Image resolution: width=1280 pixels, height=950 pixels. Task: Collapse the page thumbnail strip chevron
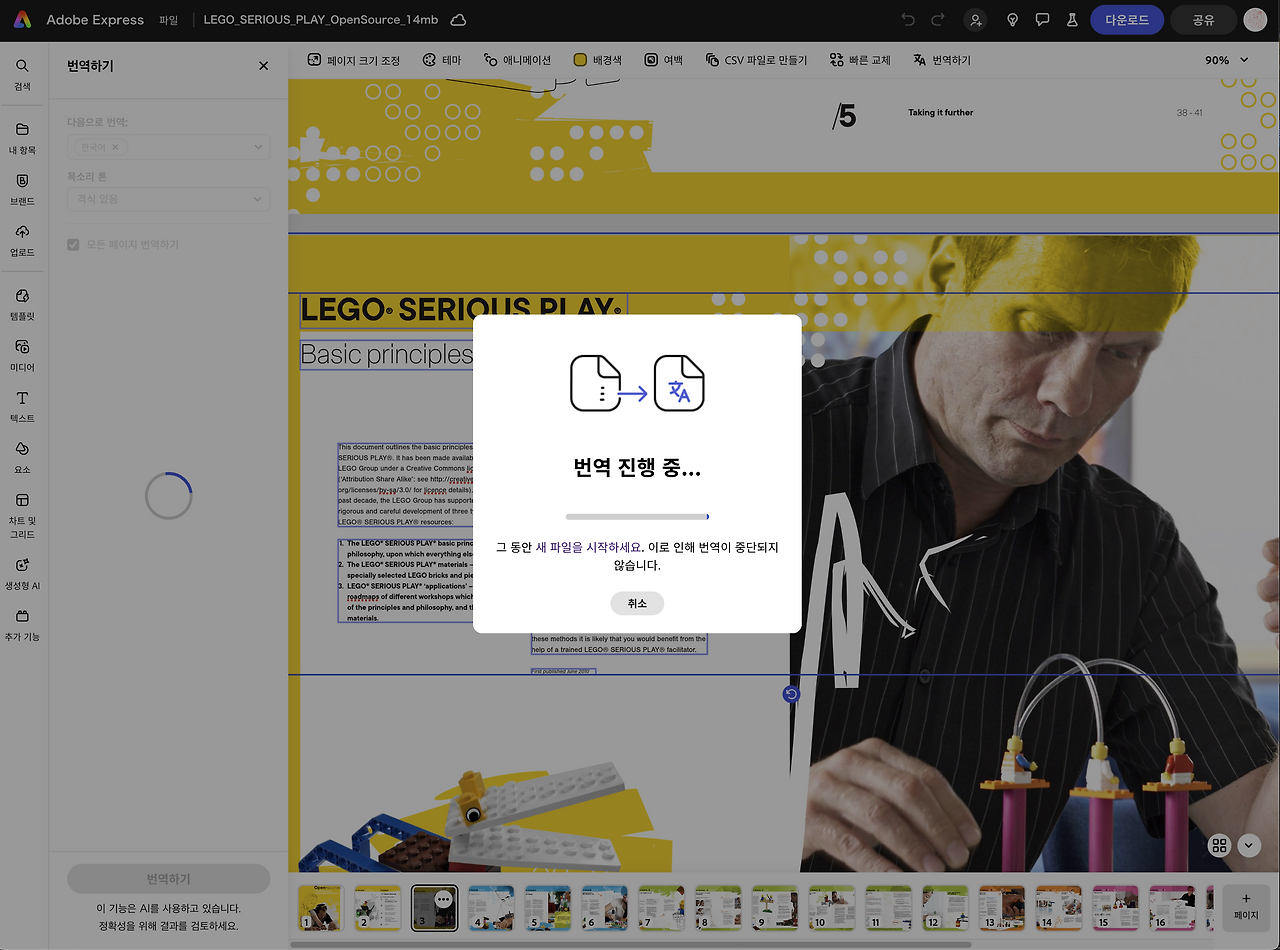click(1249, 846)
